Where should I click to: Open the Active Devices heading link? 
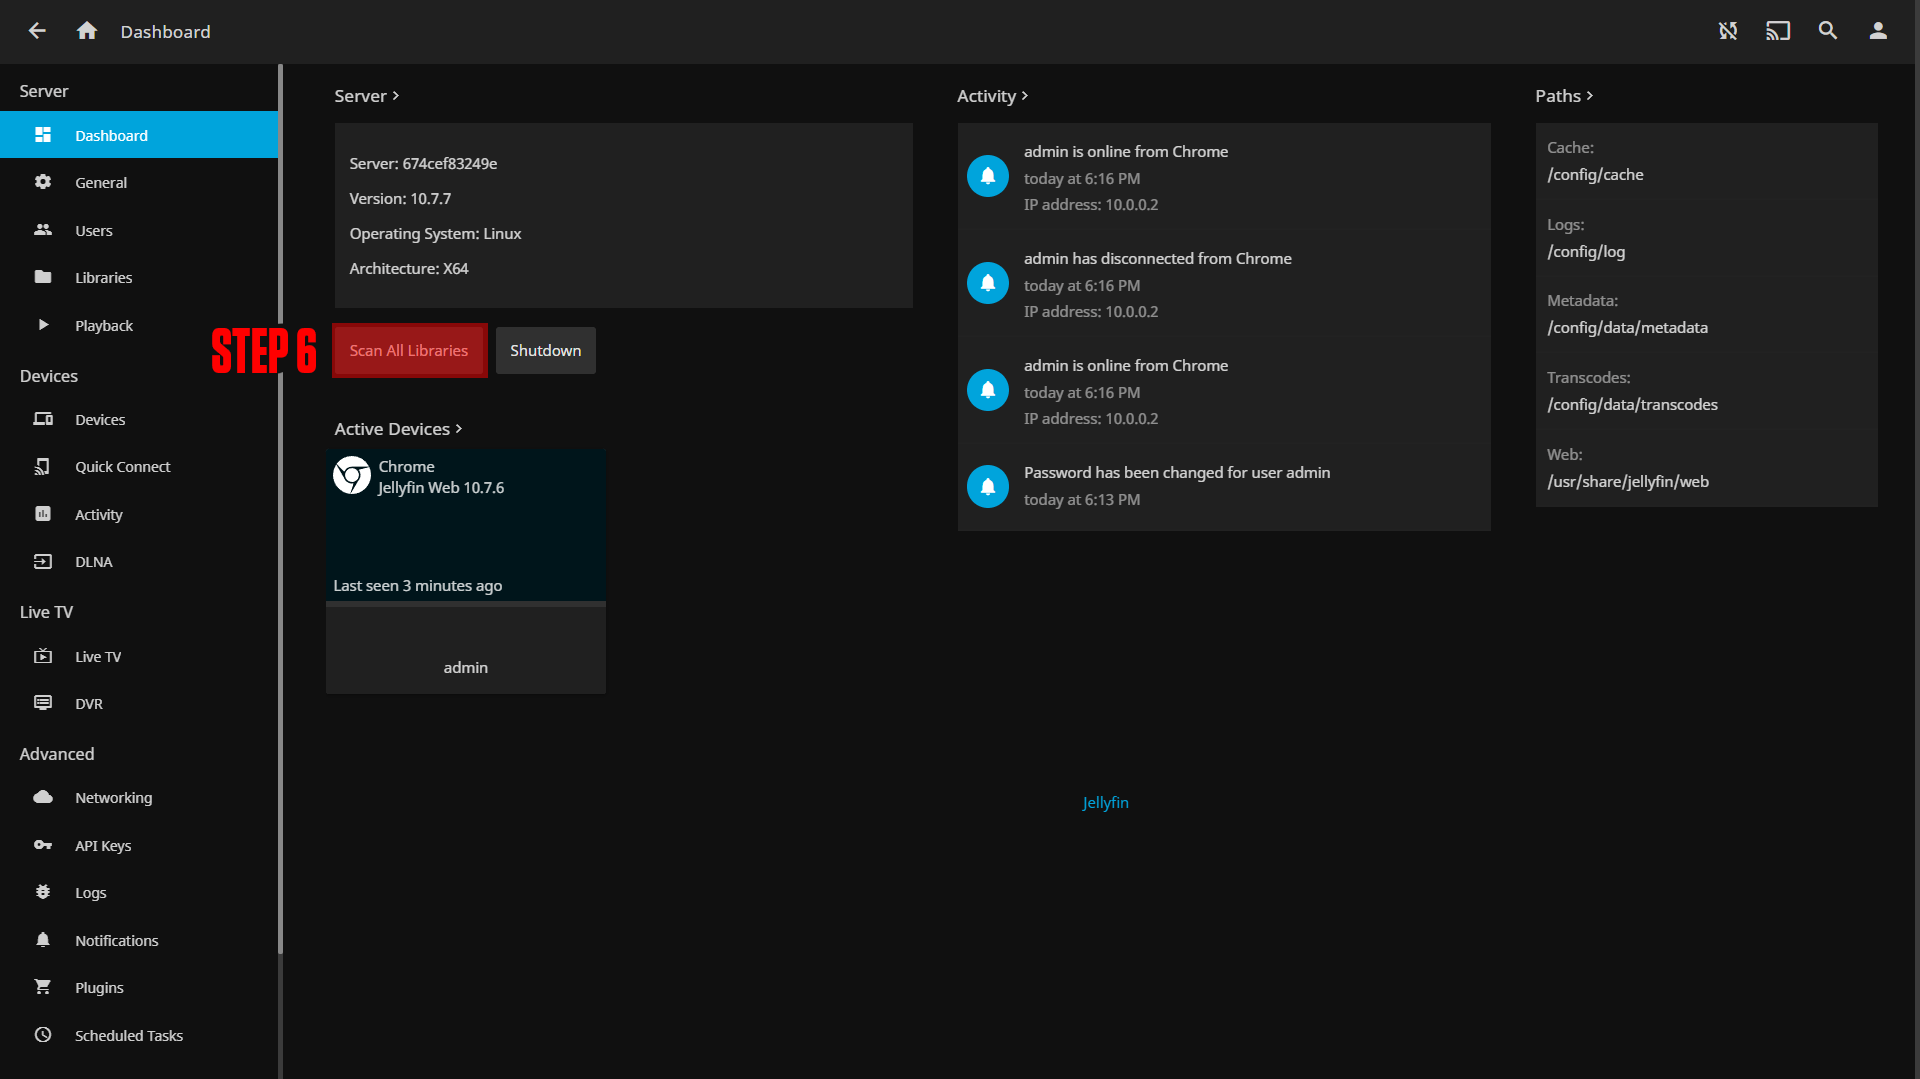pos(398,429)
